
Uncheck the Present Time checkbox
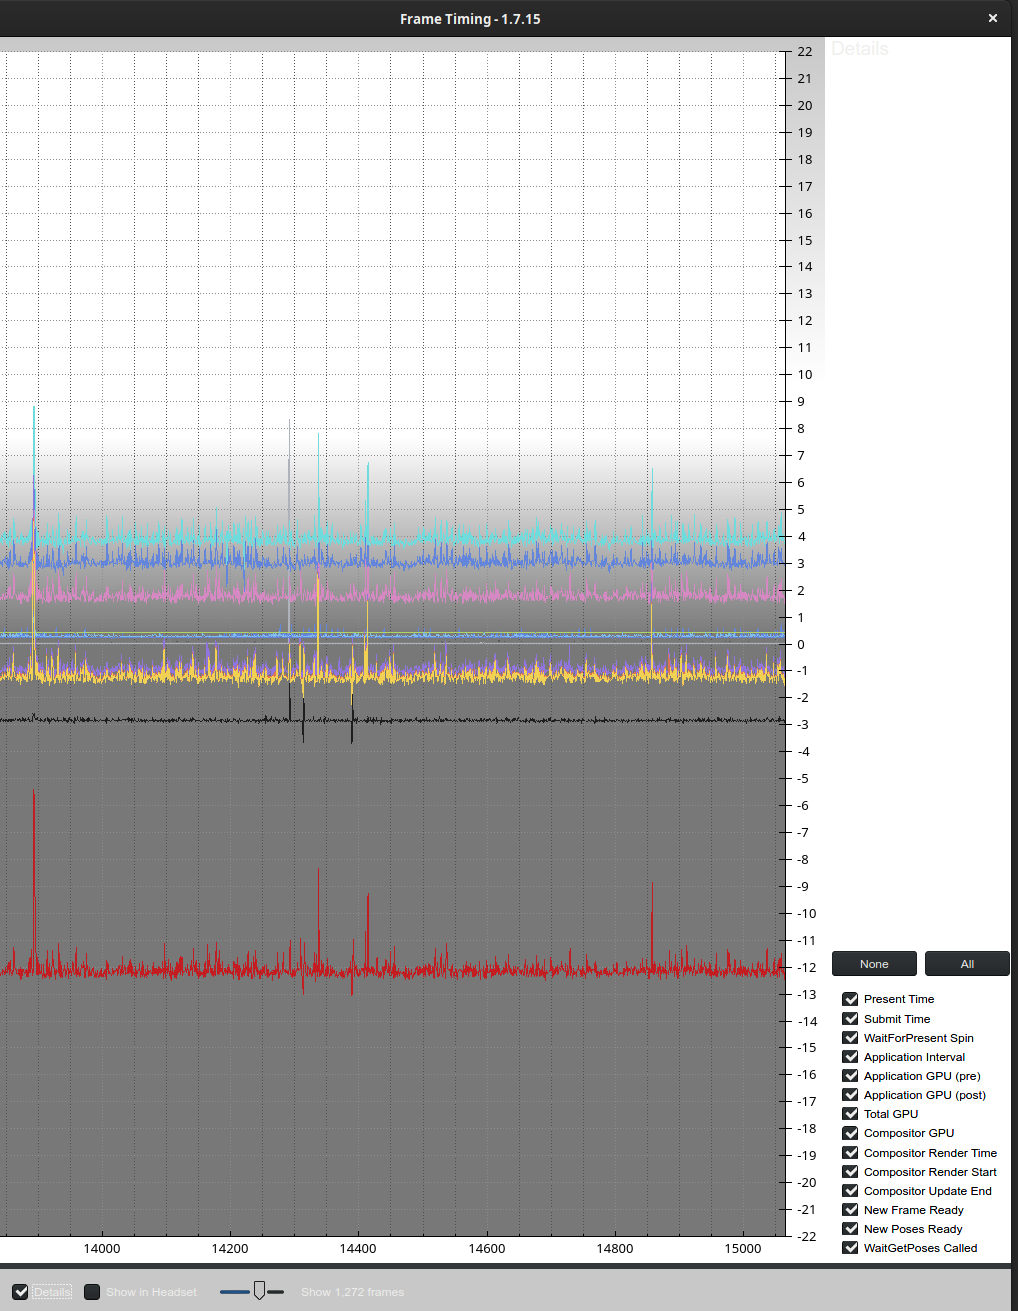[x=850, y=999]
